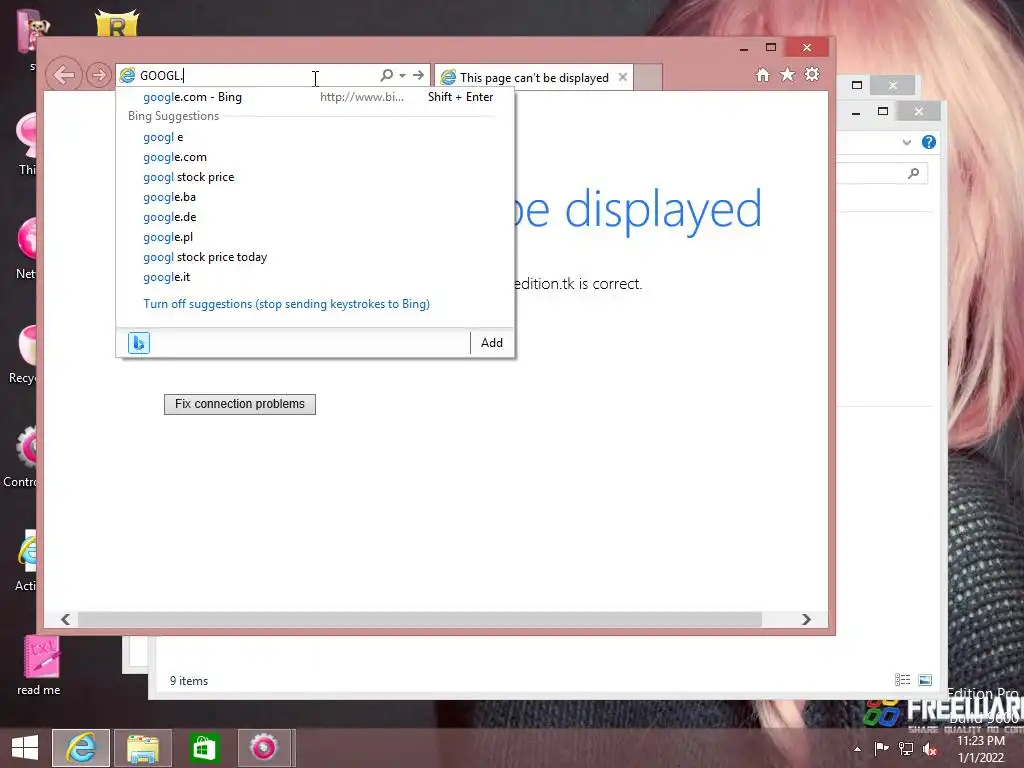Image resolution: width=1024 pixels, height=768 pixels.
Task: Click the Go arrow in address bar
Action: pyautogui.click(x=419, y=75)
